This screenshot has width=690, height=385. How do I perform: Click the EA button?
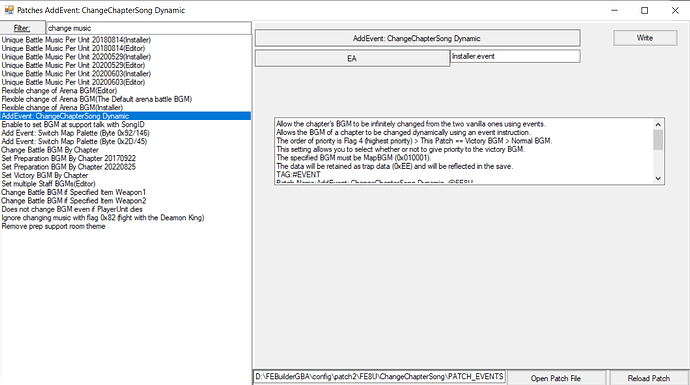coord(352,59)
